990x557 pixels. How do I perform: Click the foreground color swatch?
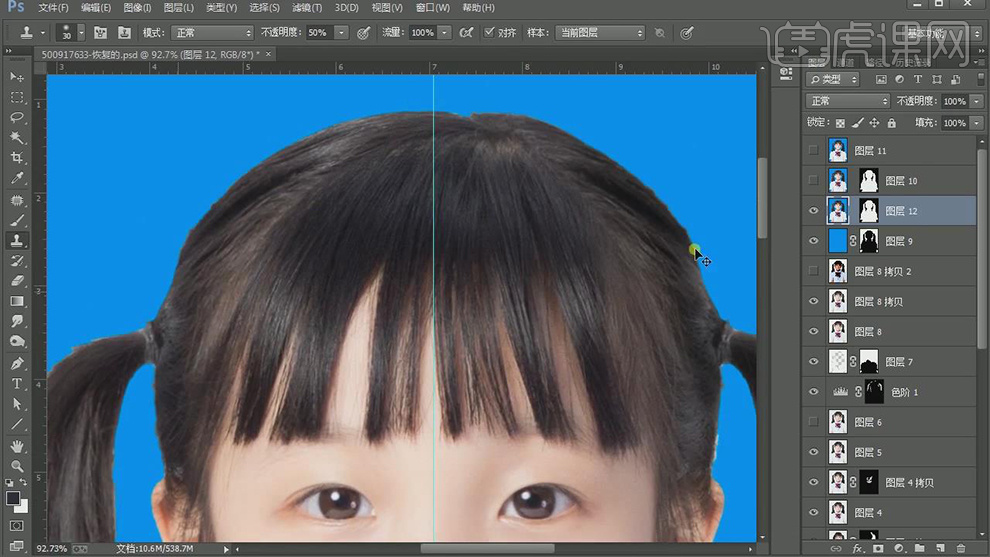tap(13, 498)
